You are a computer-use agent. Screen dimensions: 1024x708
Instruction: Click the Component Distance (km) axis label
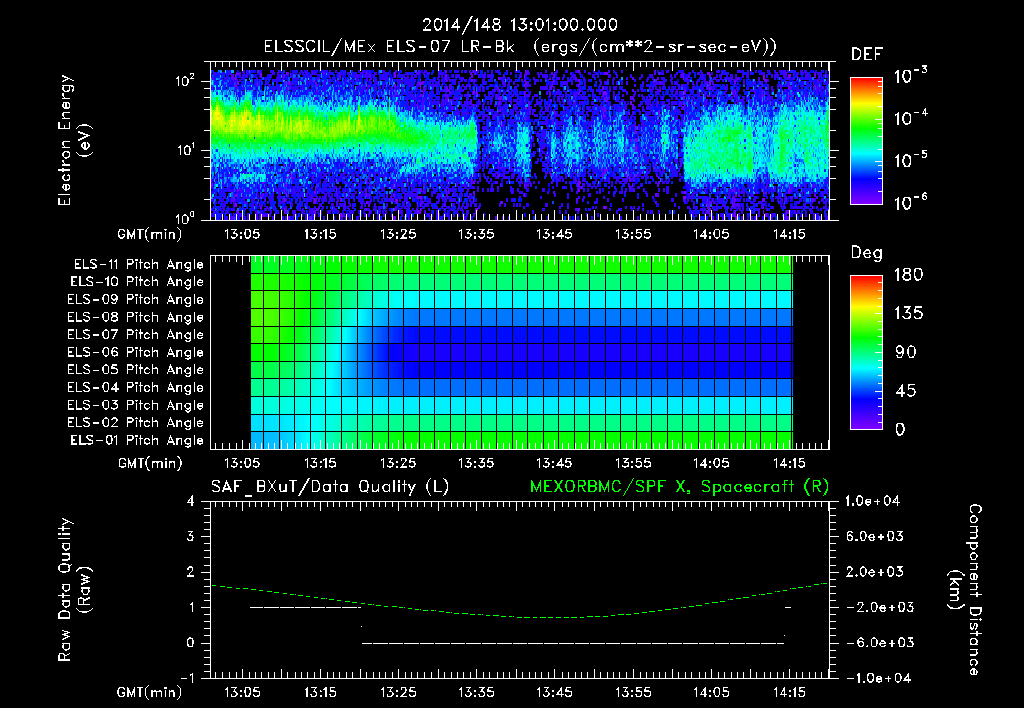965,590
